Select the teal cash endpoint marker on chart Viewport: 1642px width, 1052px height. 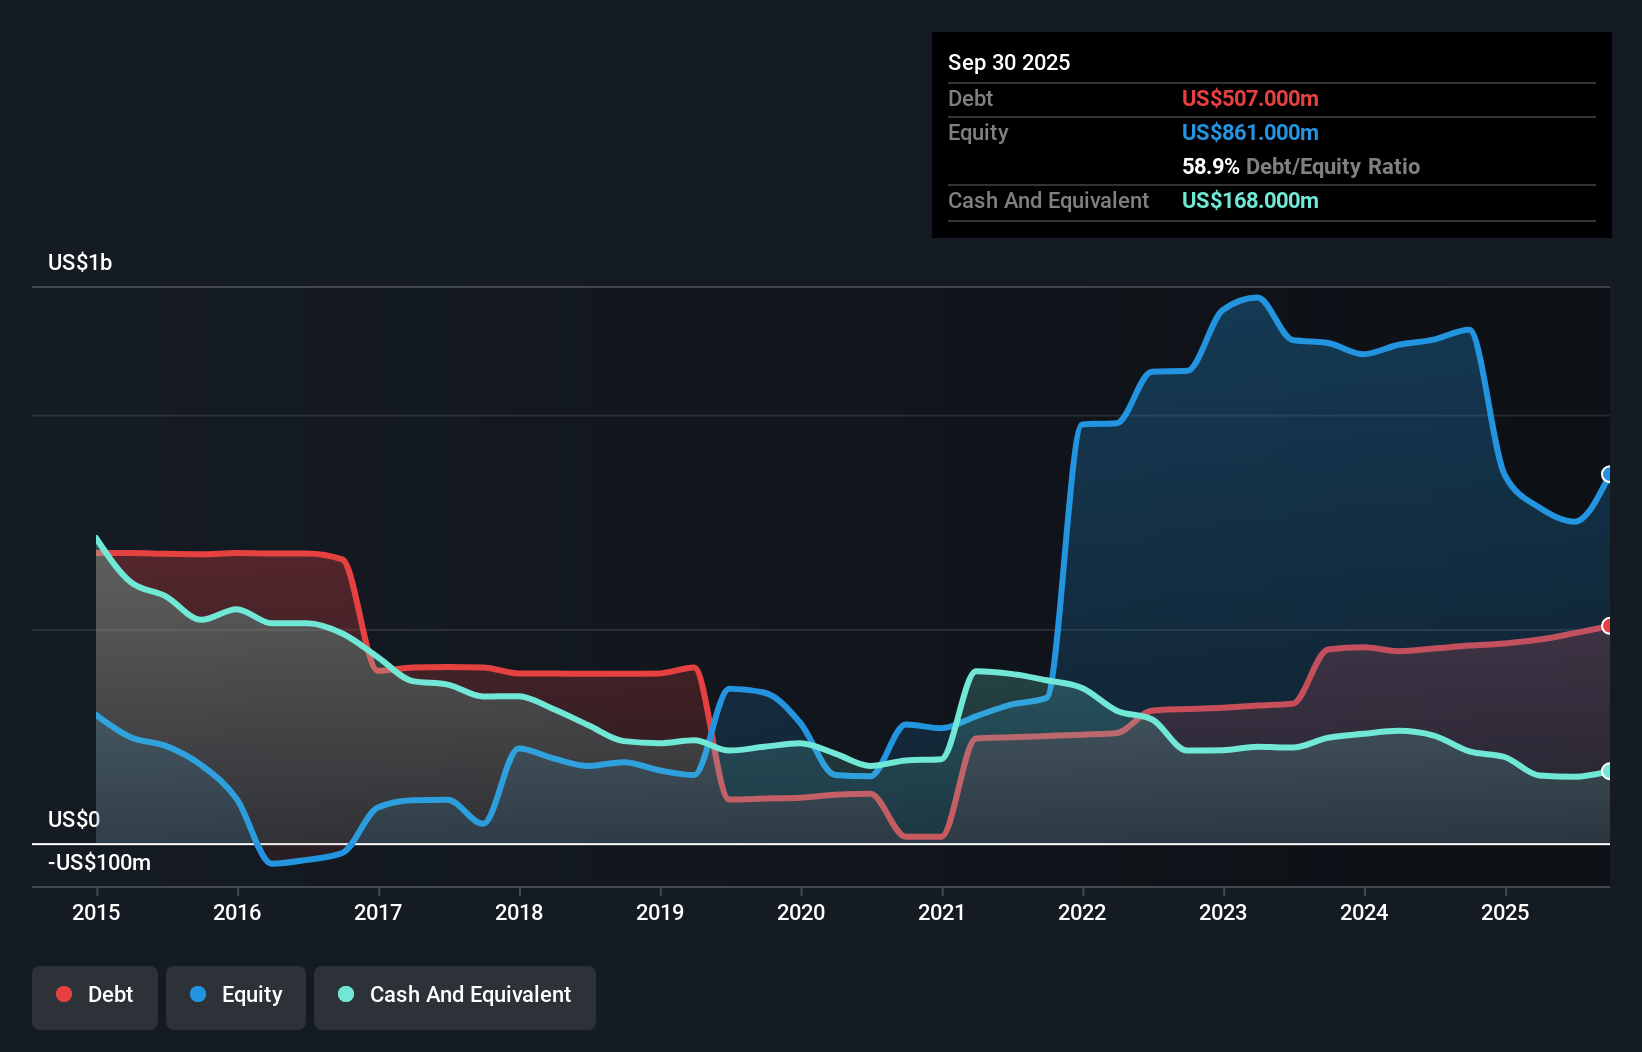point(1608,771)
